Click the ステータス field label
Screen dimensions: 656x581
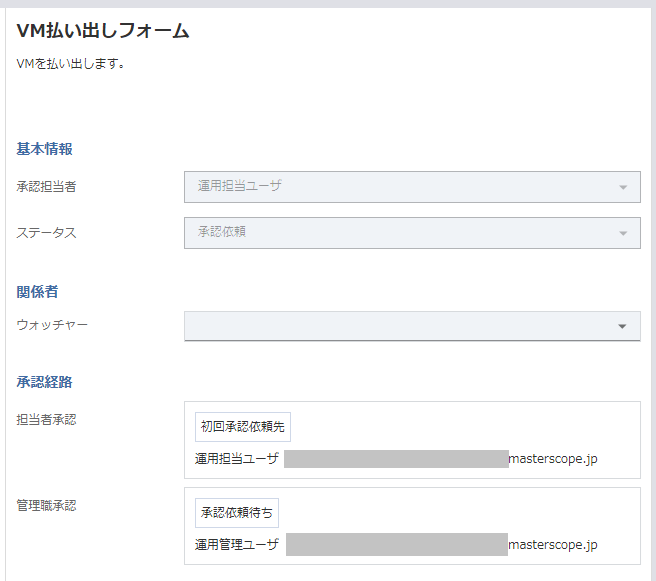46,233
